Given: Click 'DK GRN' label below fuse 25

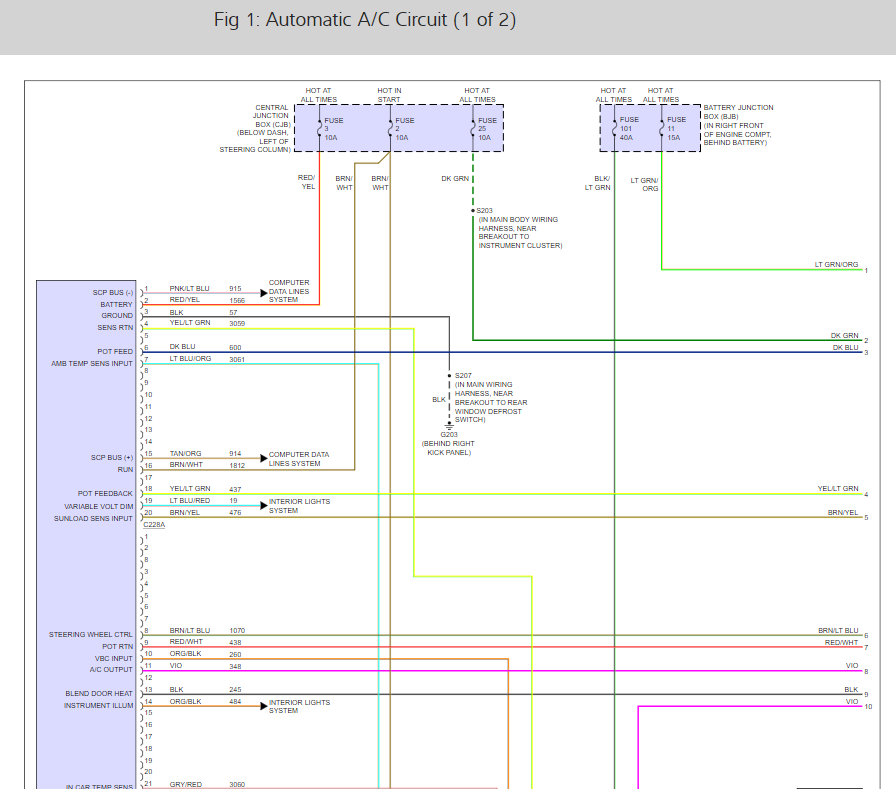Looking at the screenshot, I should pyautogui.click(x=455, y=178).
